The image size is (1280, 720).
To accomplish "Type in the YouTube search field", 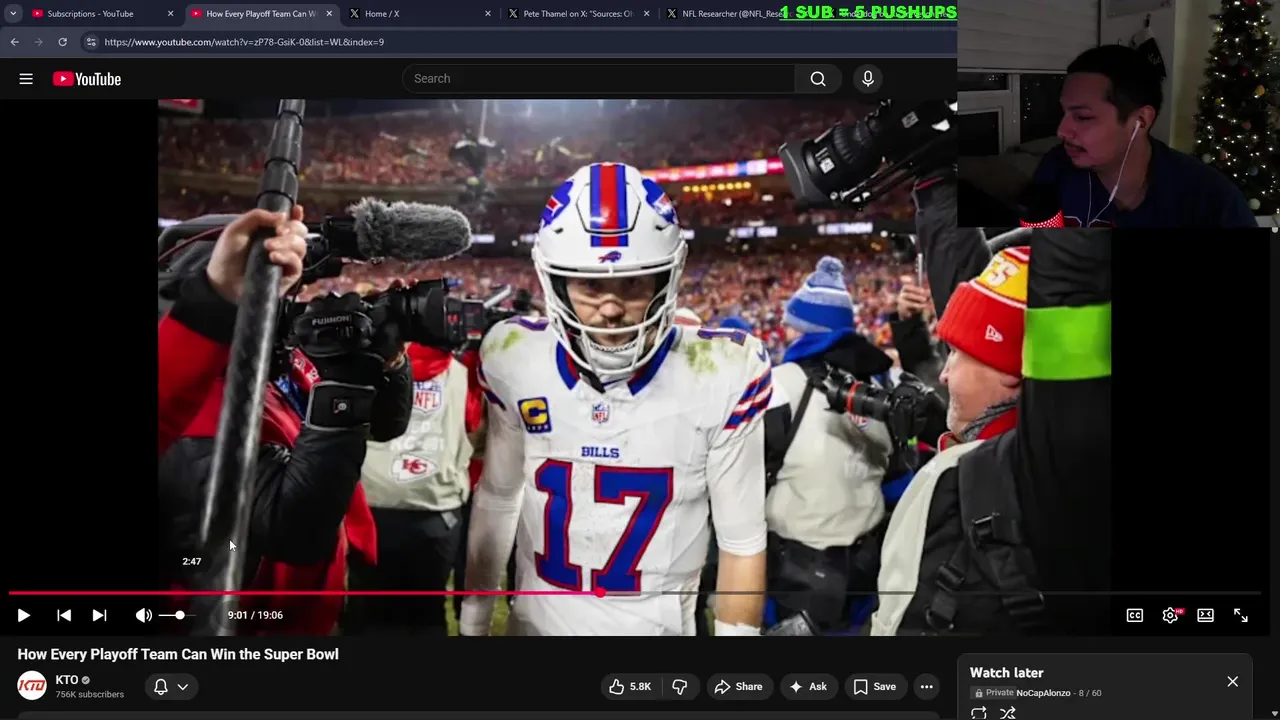I will coord(598,79).
